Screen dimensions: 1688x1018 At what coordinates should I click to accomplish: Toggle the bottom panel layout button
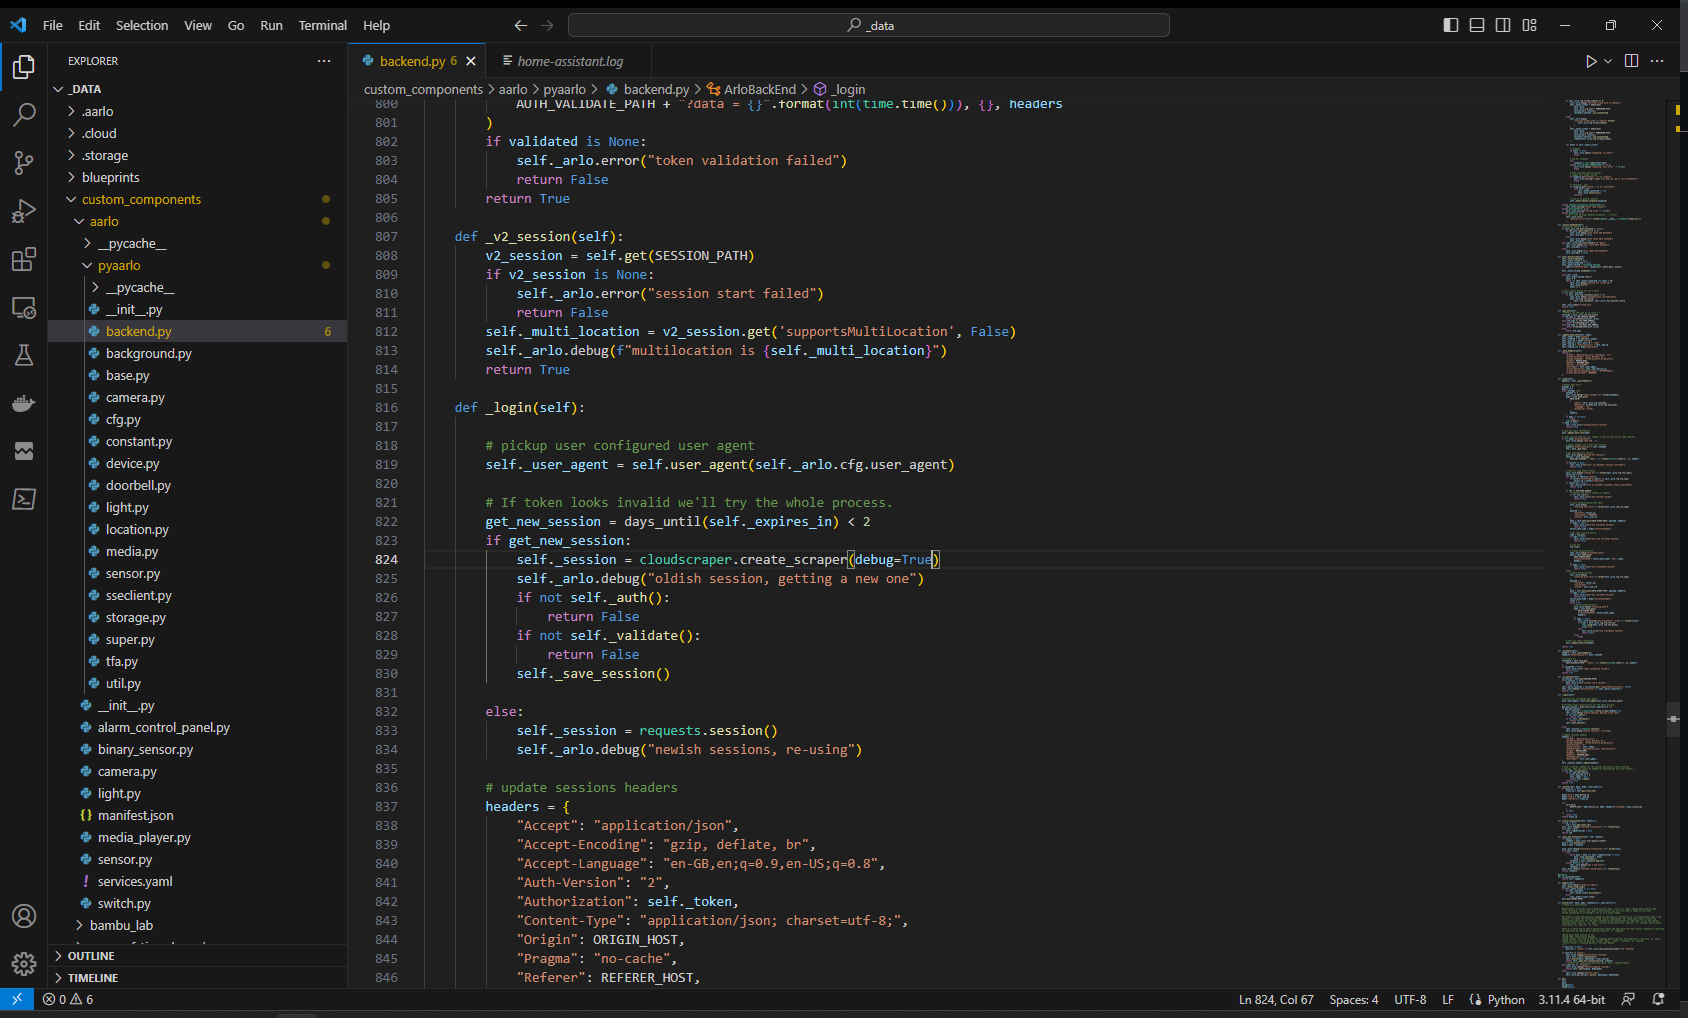(1477, 25)
